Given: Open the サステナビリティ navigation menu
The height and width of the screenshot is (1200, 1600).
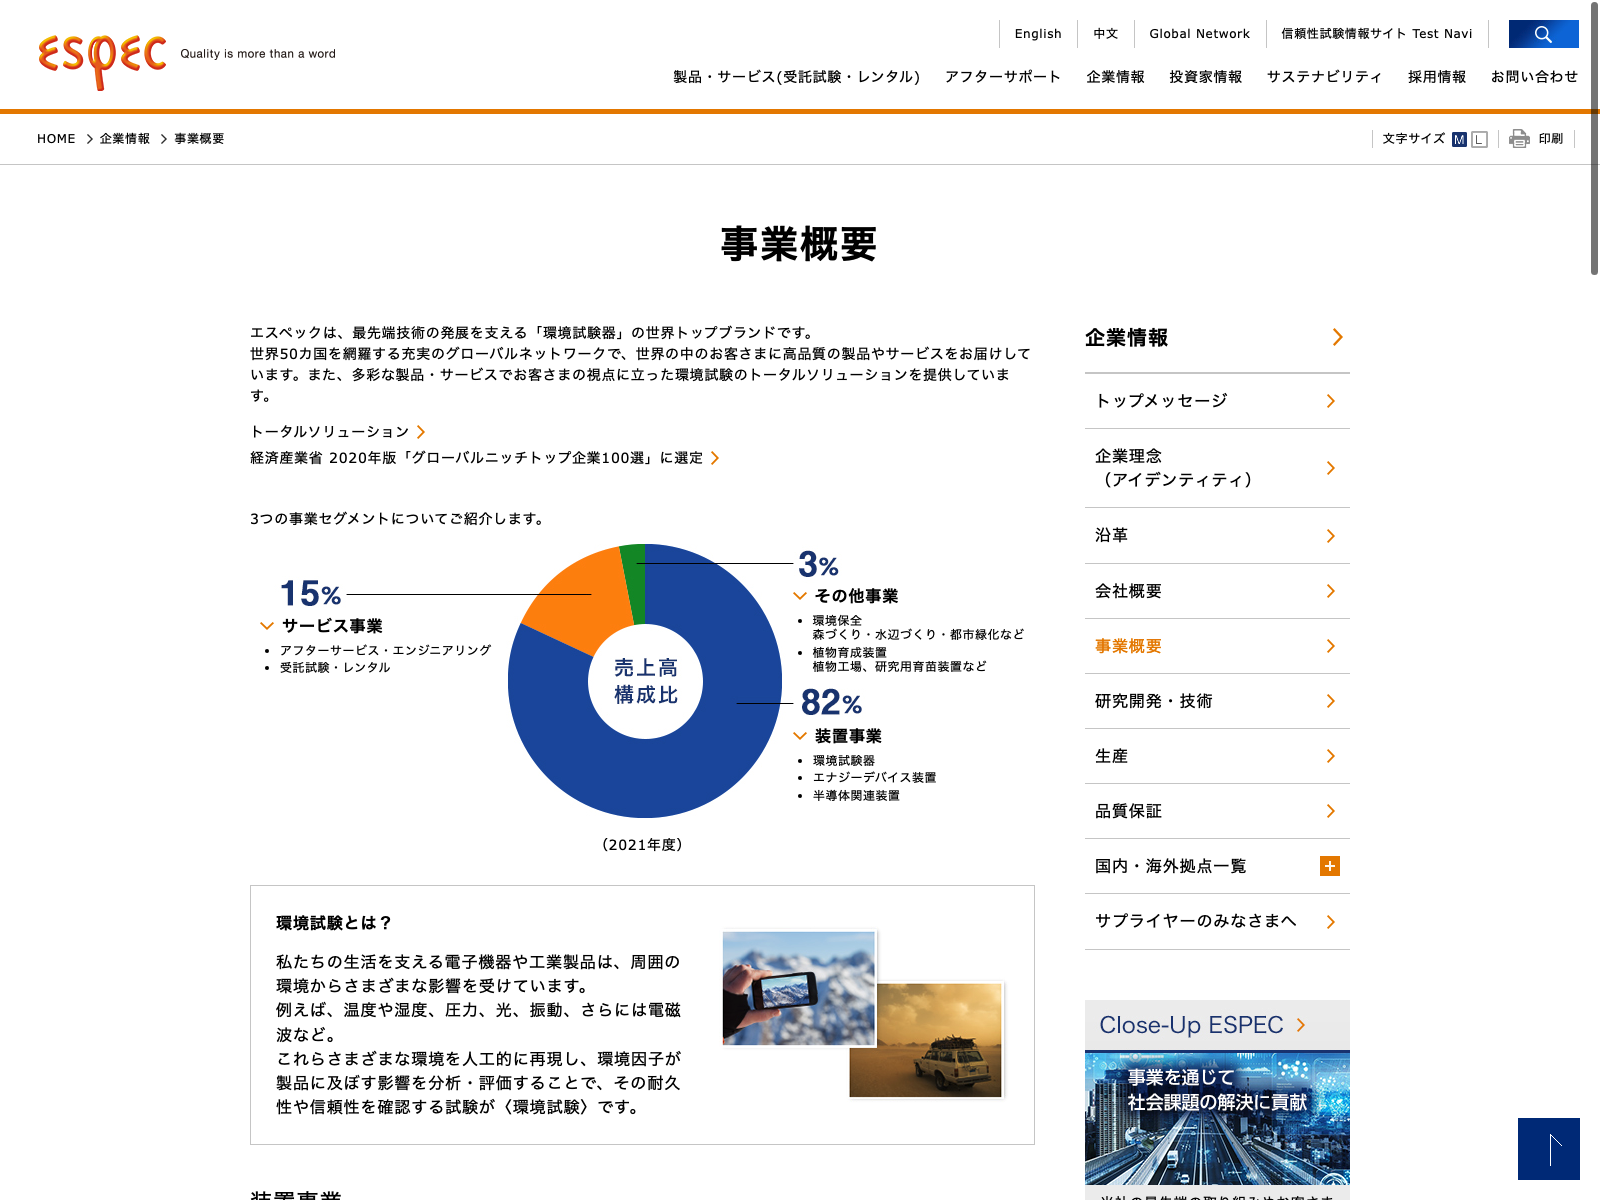Looking at the screenshot, I should point(1324,77).
